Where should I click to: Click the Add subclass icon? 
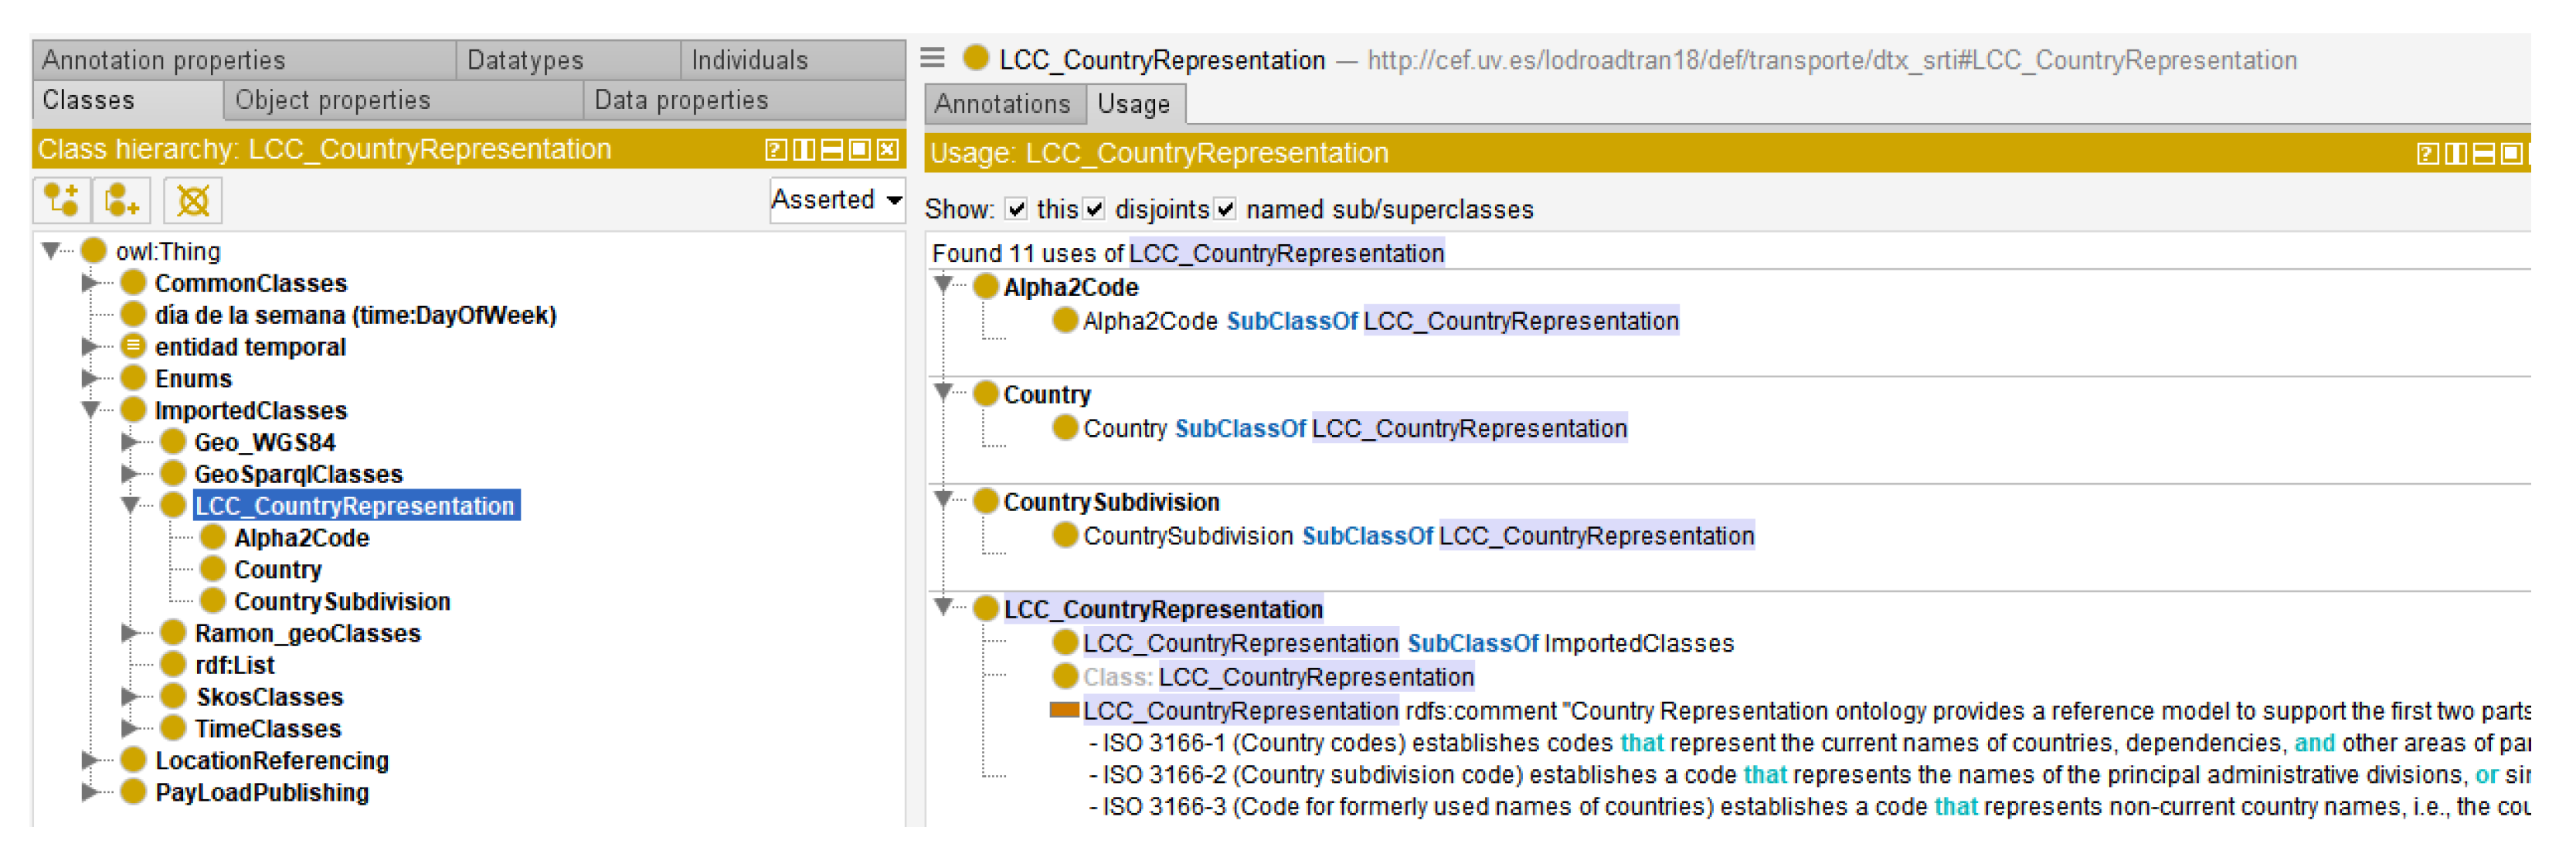pyautogui.click(x=61, y=200)
